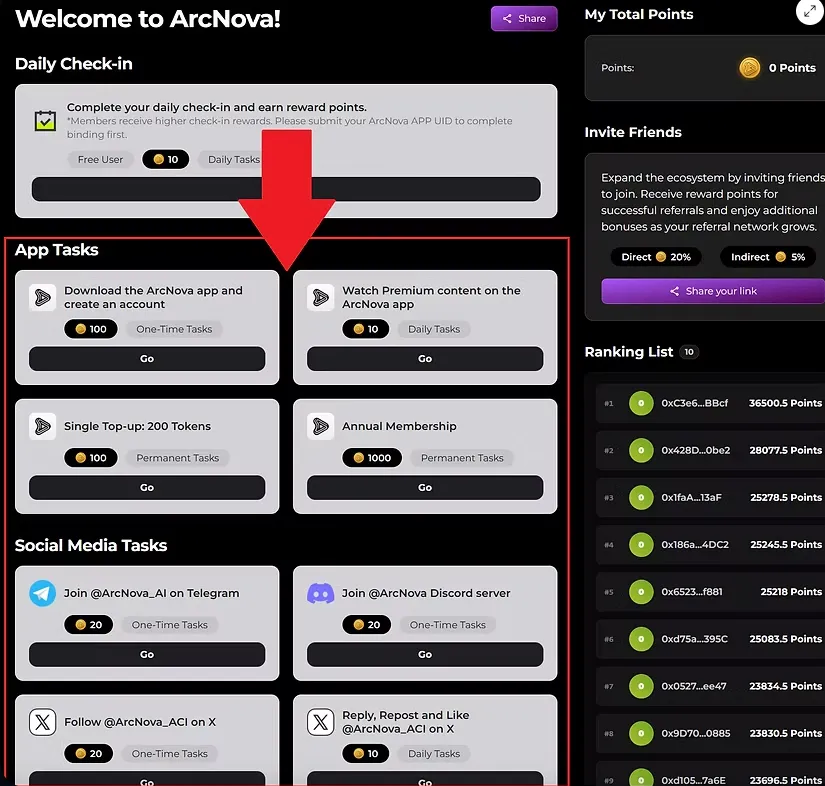Click the green avatar of 0x186a...4DC2
This screenshot has width=825, height=786.
(641, 545)
